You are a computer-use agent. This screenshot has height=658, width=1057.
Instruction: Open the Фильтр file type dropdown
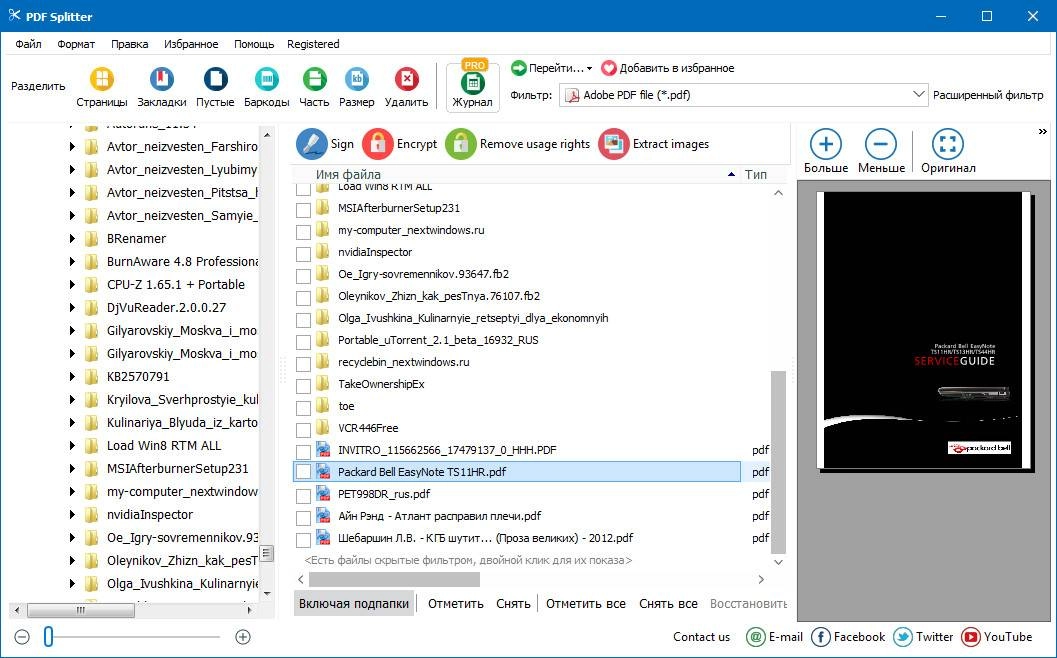(744, 95)
